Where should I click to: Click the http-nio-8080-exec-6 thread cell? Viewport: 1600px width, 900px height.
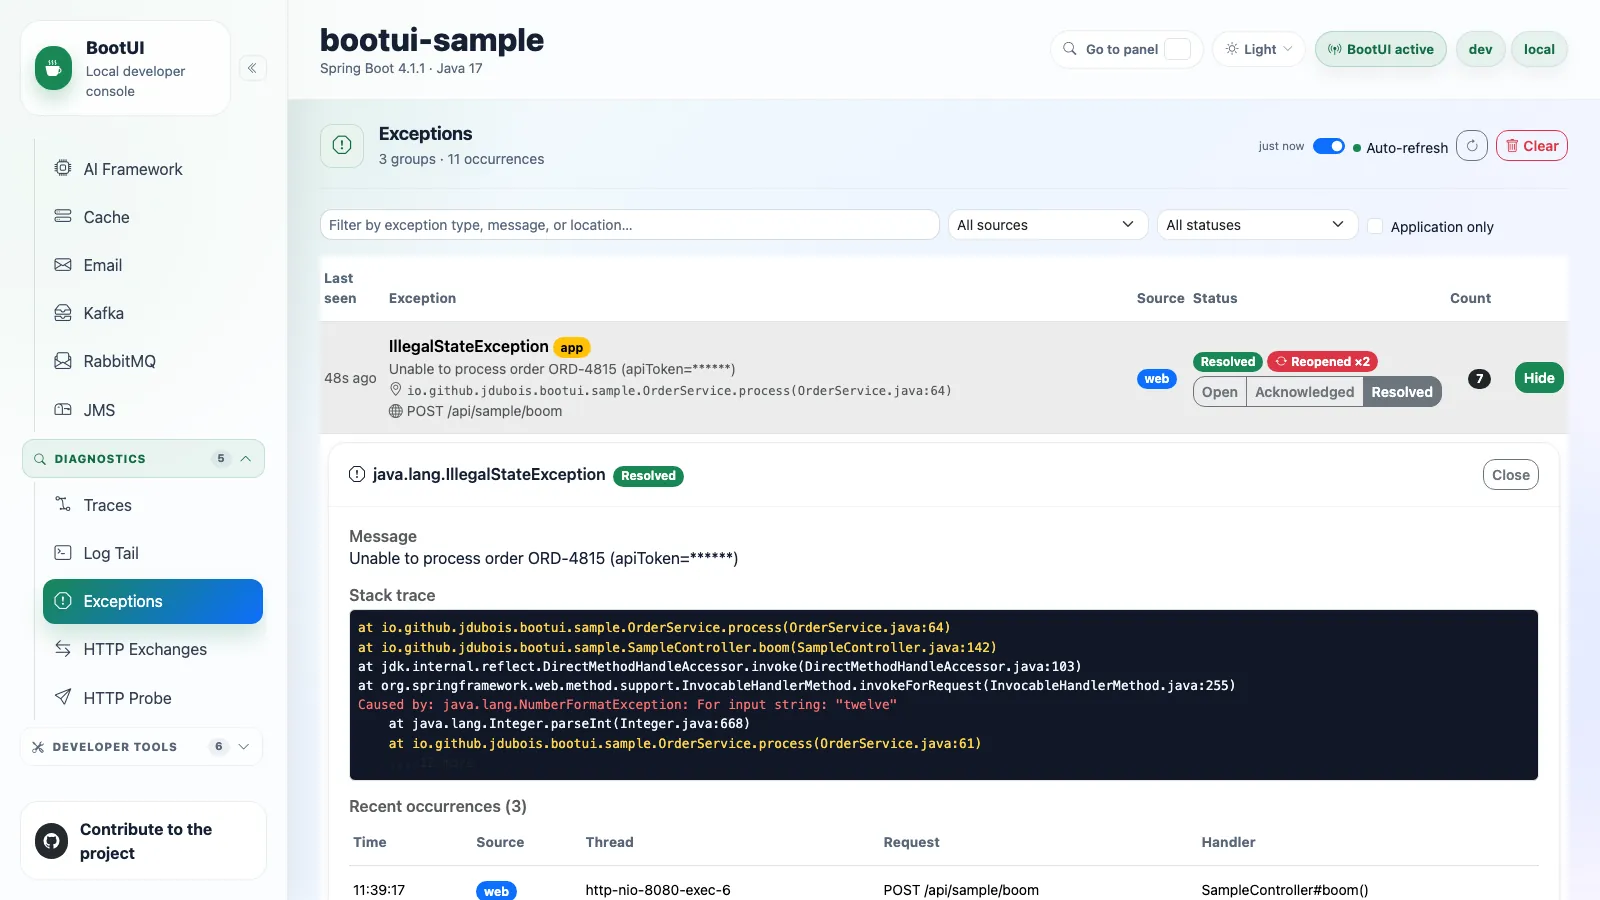pyautogui.click(x=658, y=890)
